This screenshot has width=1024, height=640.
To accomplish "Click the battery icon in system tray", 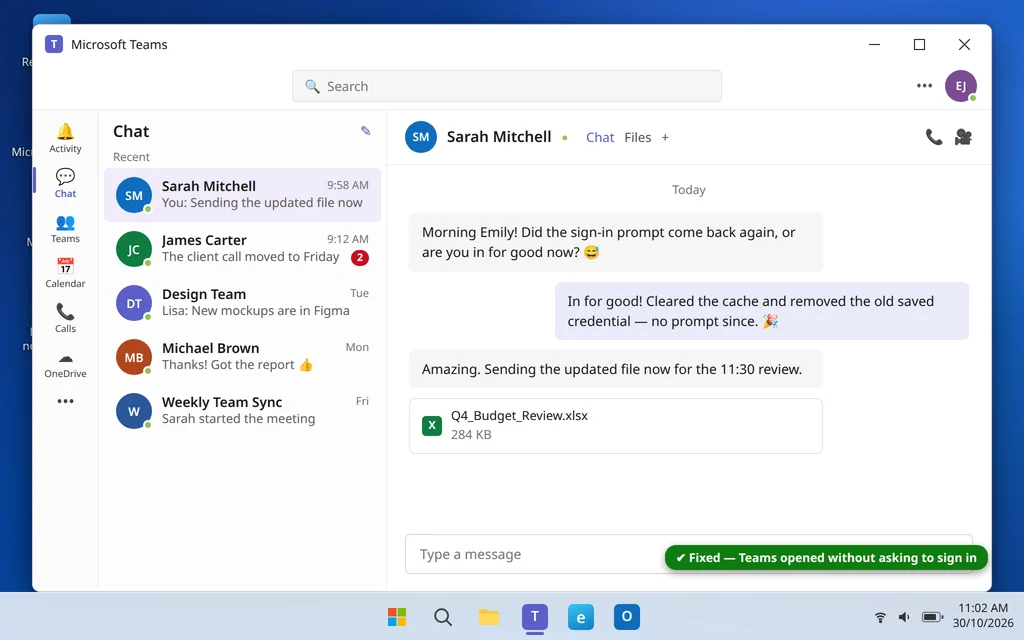I will pos(932,617).
